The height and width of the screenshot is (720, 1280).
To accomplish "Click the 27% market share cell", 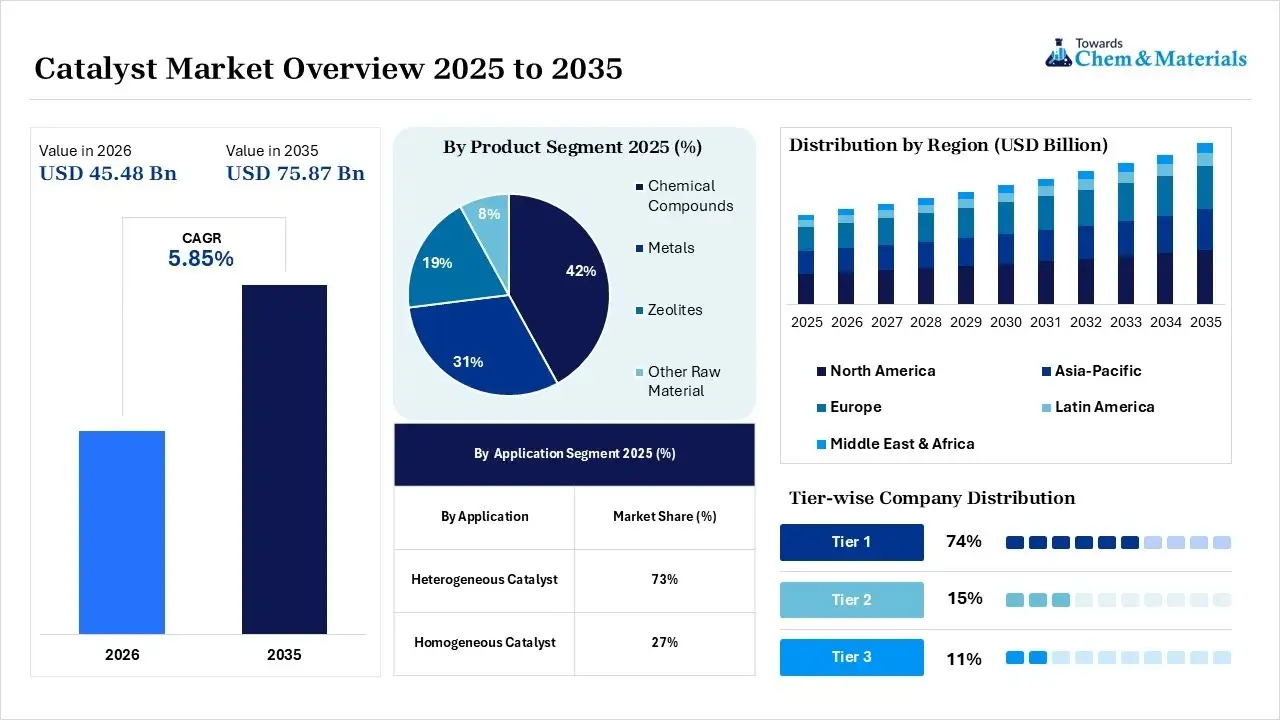I will coord(665,643).
